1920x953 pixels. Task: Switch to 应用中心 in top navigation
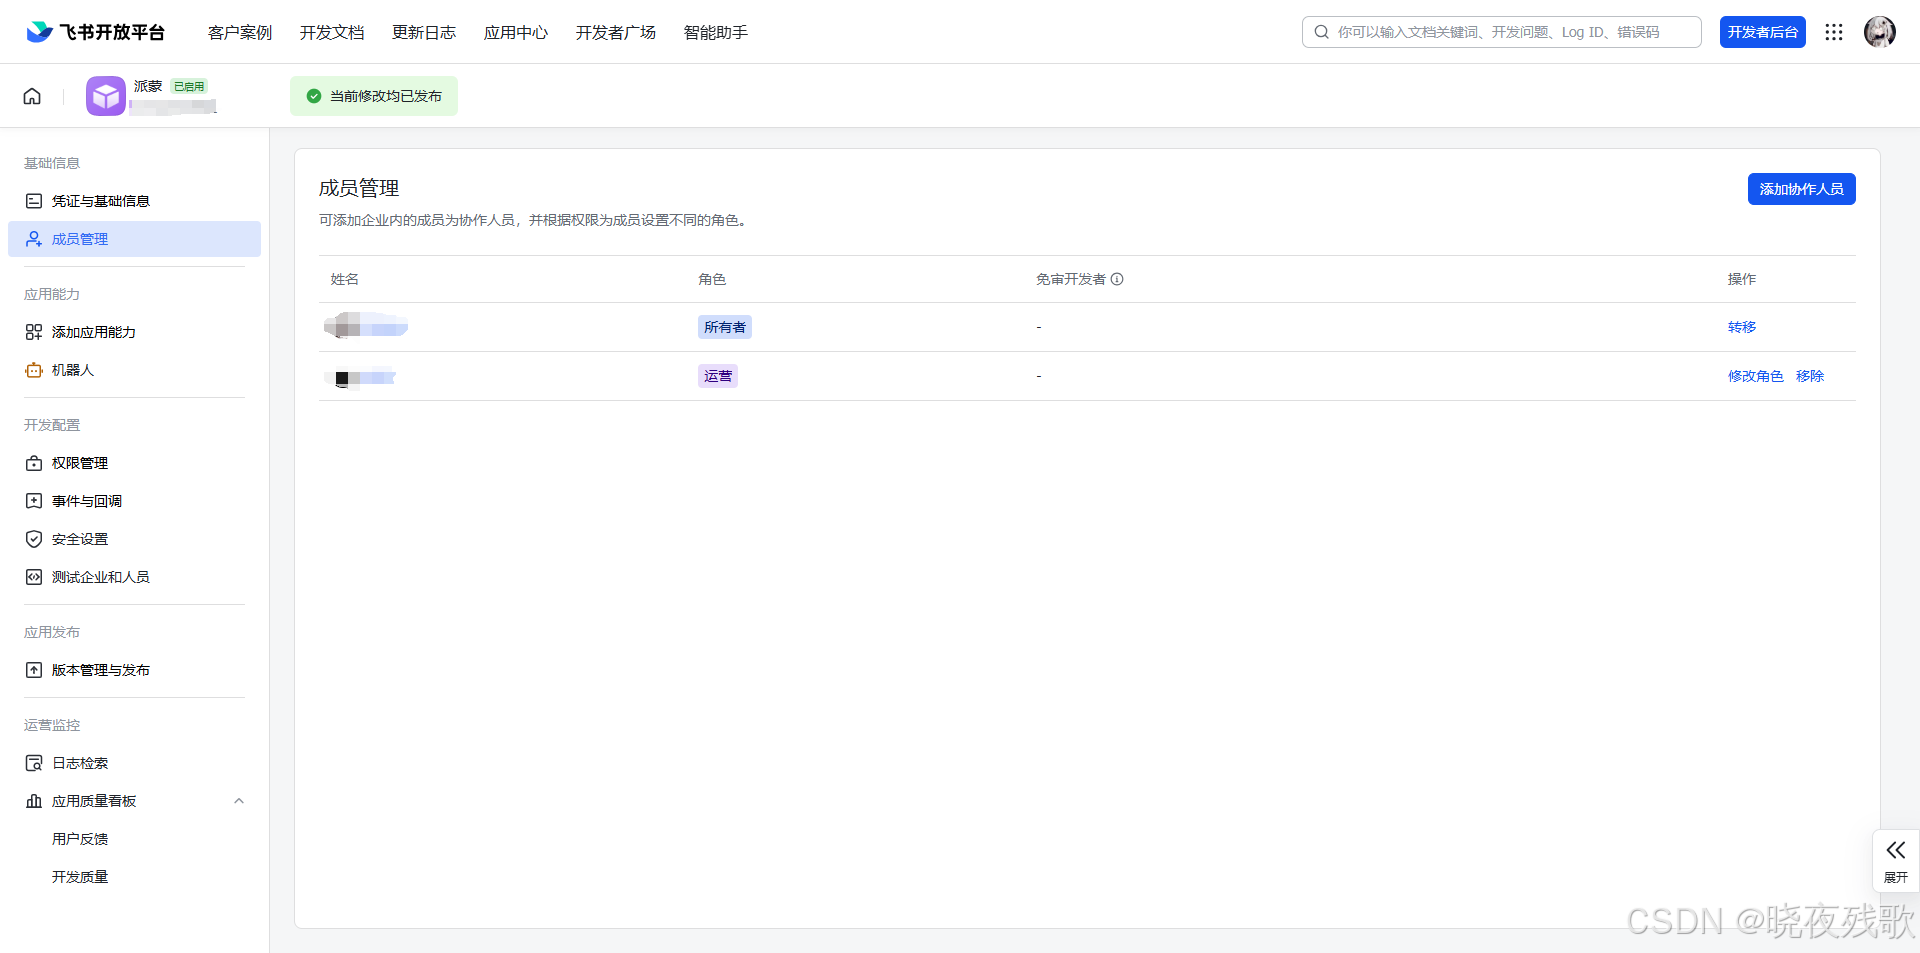515,32
